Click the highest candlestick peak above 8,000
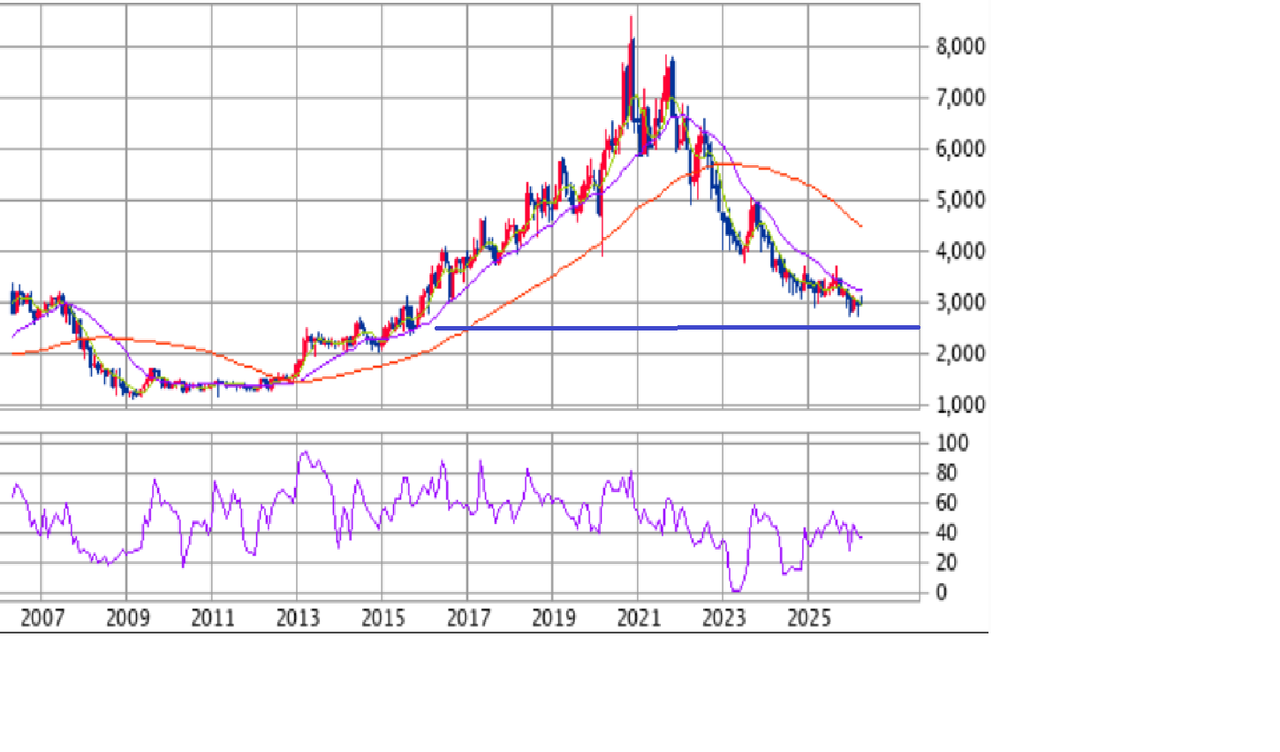 click(630, 20)
